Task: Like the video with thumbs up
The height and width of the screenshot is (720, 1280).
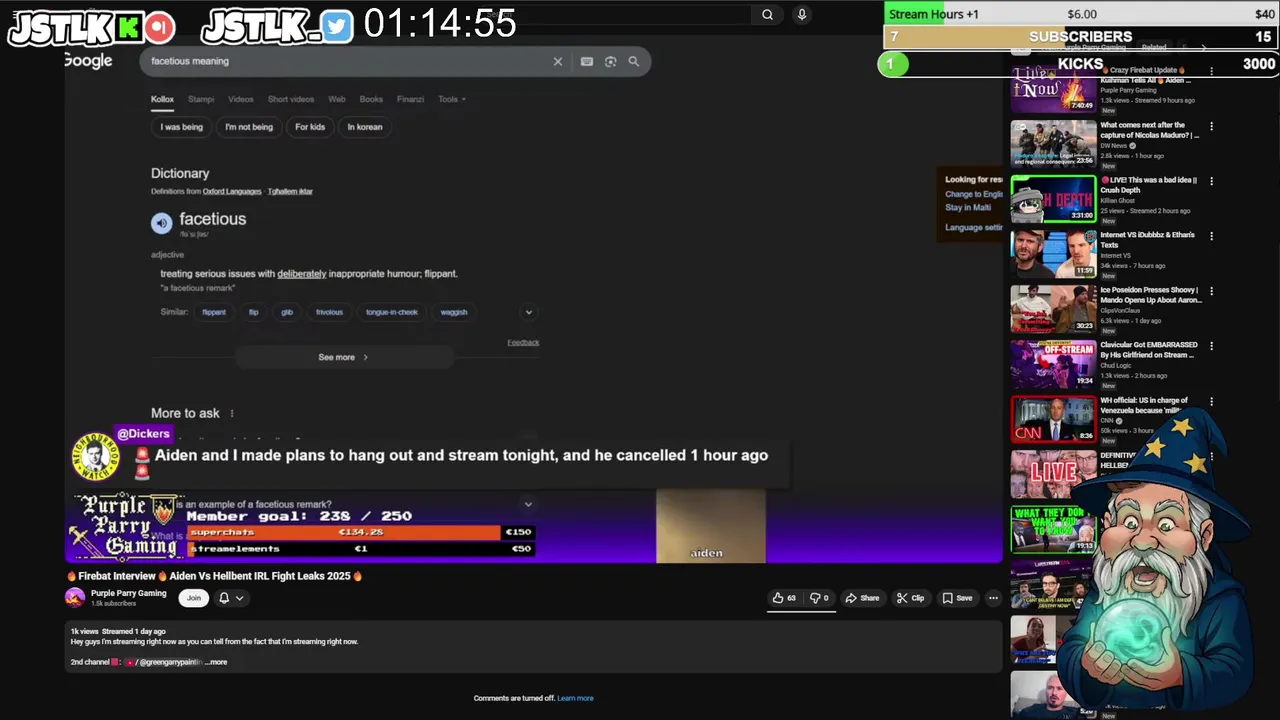Action: coord(785,598)
